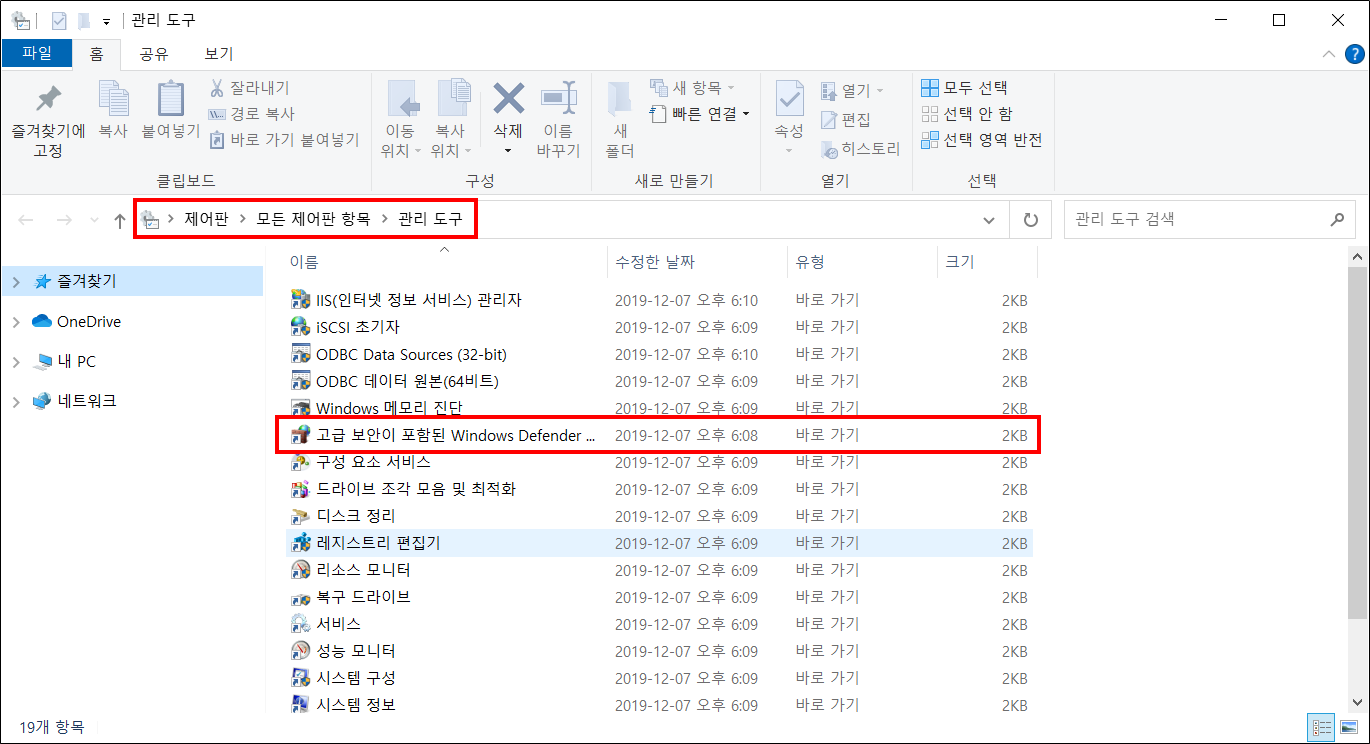Image resolution: width=1370 pixels, height=744 pixels.
Task: Select 리소스 모니터 item
Action: coord(658,570)
